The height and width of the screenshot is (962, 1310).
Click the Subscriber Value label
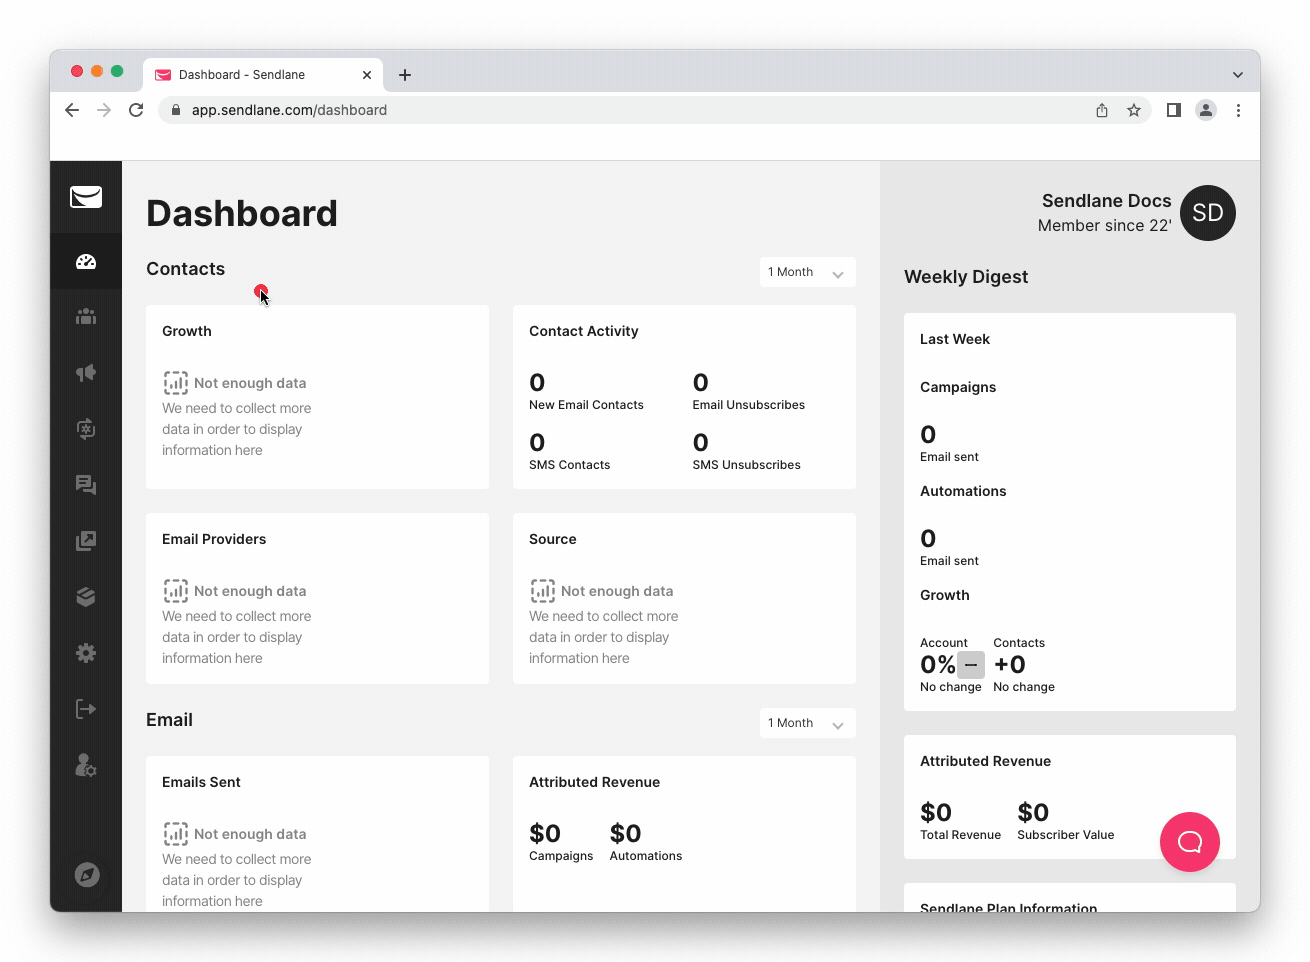pos(1066,835)
